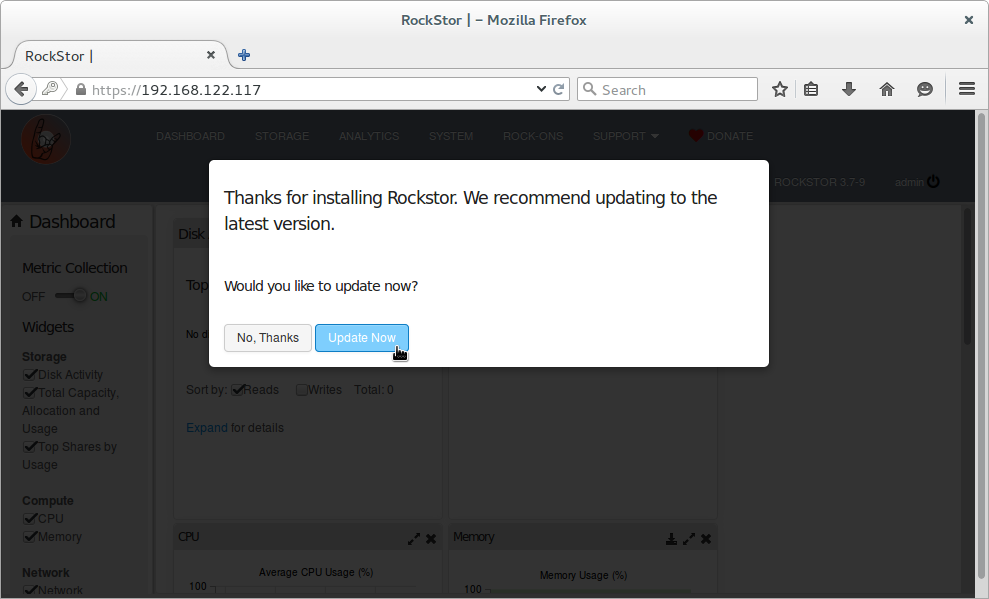Uncheck CPU widget checkbox
Image resolution: width=989 pixels, height=599 pixels.
tap(30, 518)
